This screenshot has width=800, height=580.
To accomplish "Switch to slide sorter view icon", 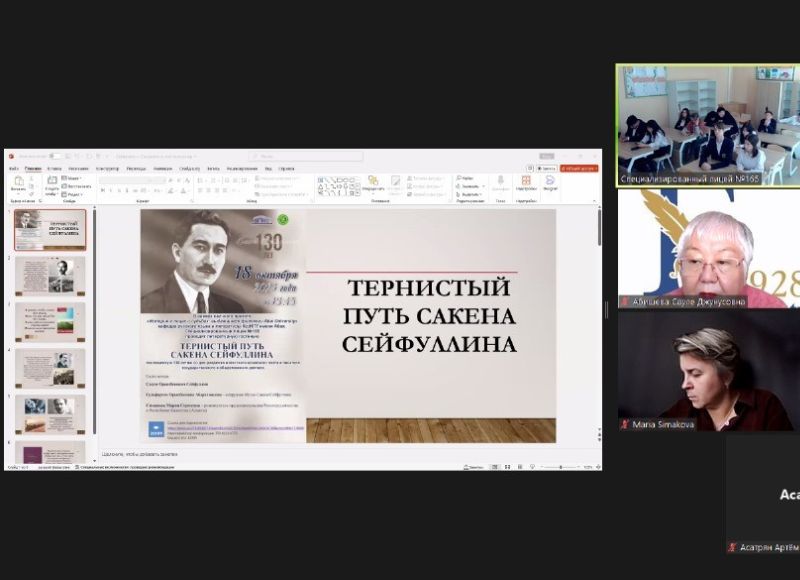I will [x=506, y=467].
